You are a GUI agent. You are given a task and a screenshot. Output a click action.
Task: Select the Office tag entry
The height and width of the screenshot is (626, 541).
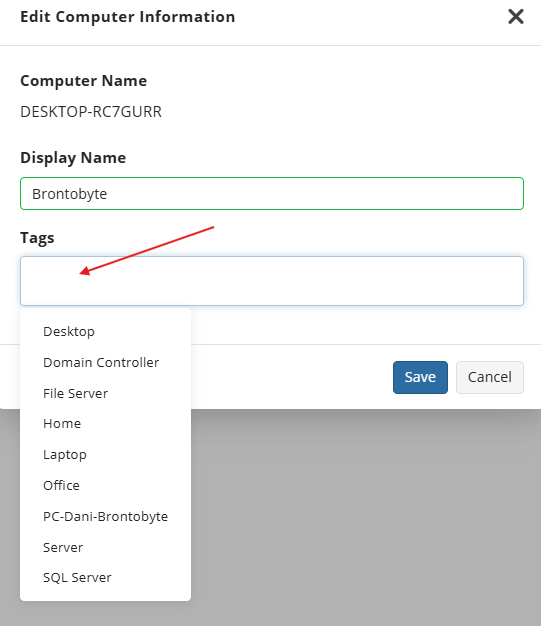coord(105,485)
